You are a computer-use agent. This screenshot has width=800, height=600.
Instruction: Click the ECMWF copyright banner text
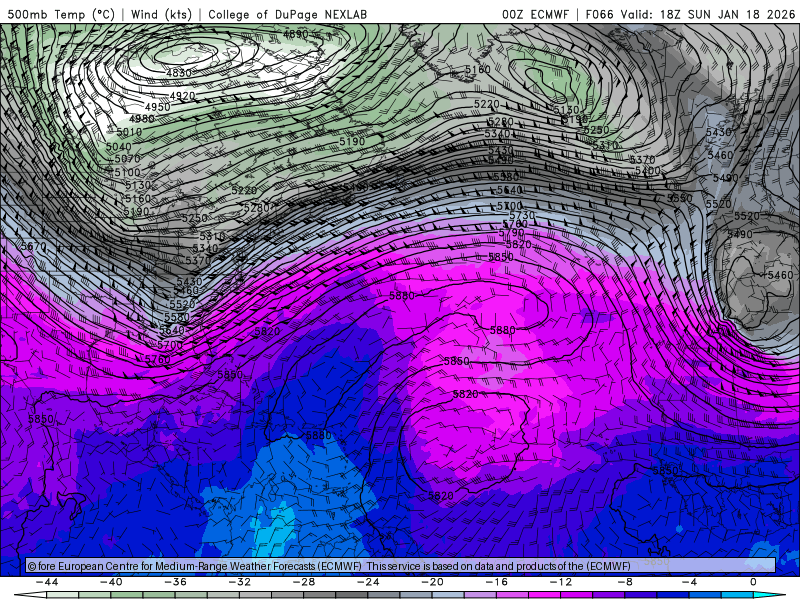[329, 566]
